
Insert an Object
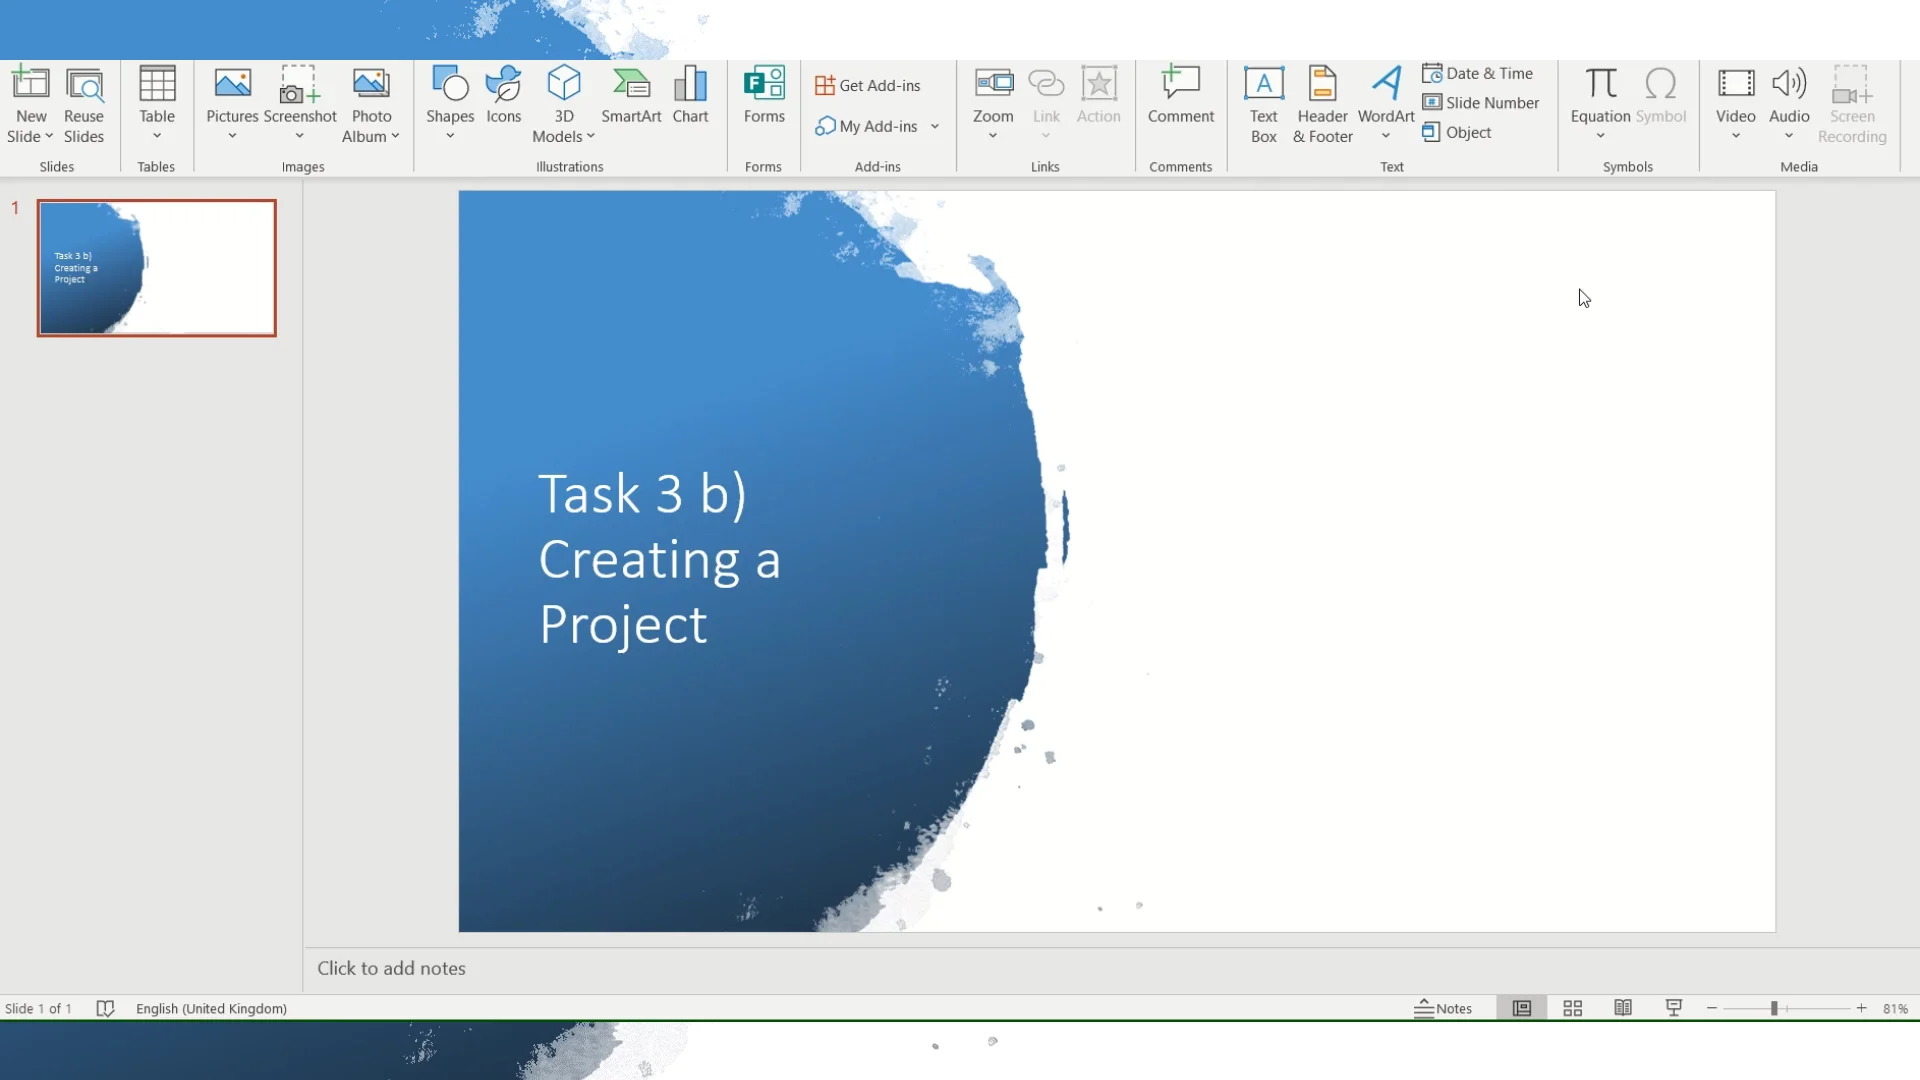pyautogui.click(x=1456, y=132)
